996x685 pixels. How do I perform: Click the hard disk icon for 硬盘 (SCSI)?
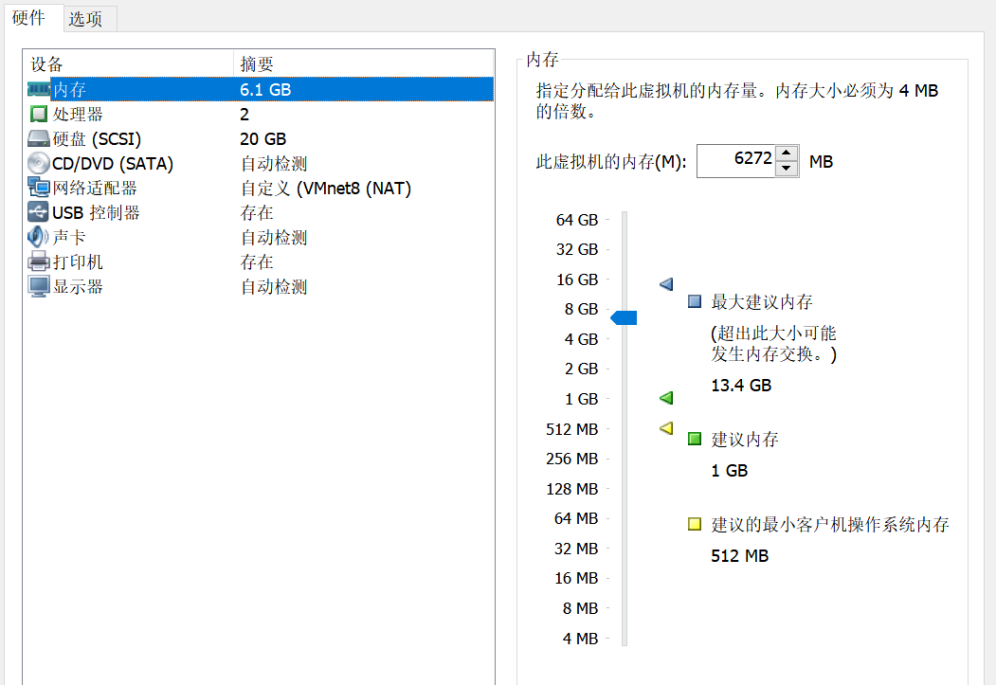(x=38, y=139)
